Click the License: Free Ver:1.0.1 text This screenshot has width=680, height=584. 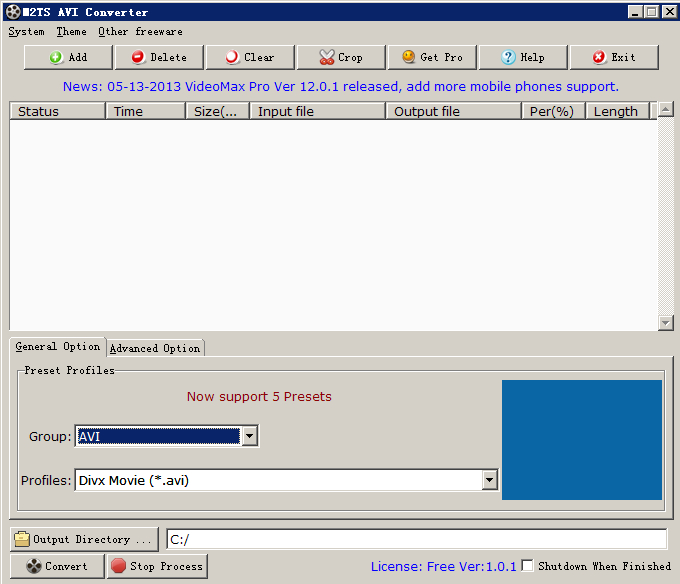coord(443,566)
